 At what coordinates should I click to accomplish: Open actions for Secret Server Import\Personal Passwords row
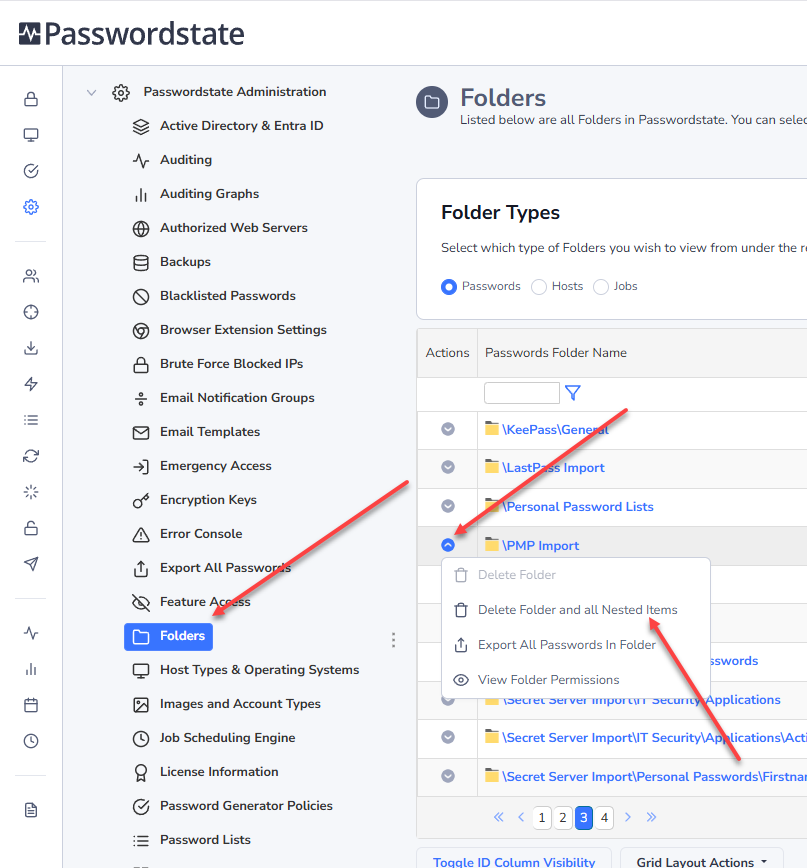point(448,776)
